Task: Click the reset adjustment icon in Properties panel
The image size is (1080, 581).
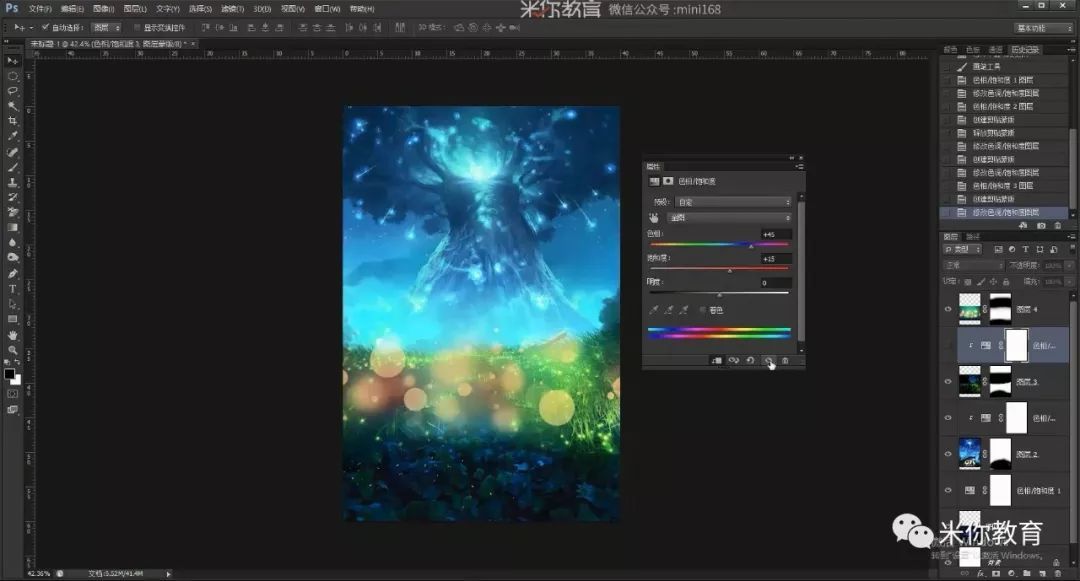Action: coord(751,360)
